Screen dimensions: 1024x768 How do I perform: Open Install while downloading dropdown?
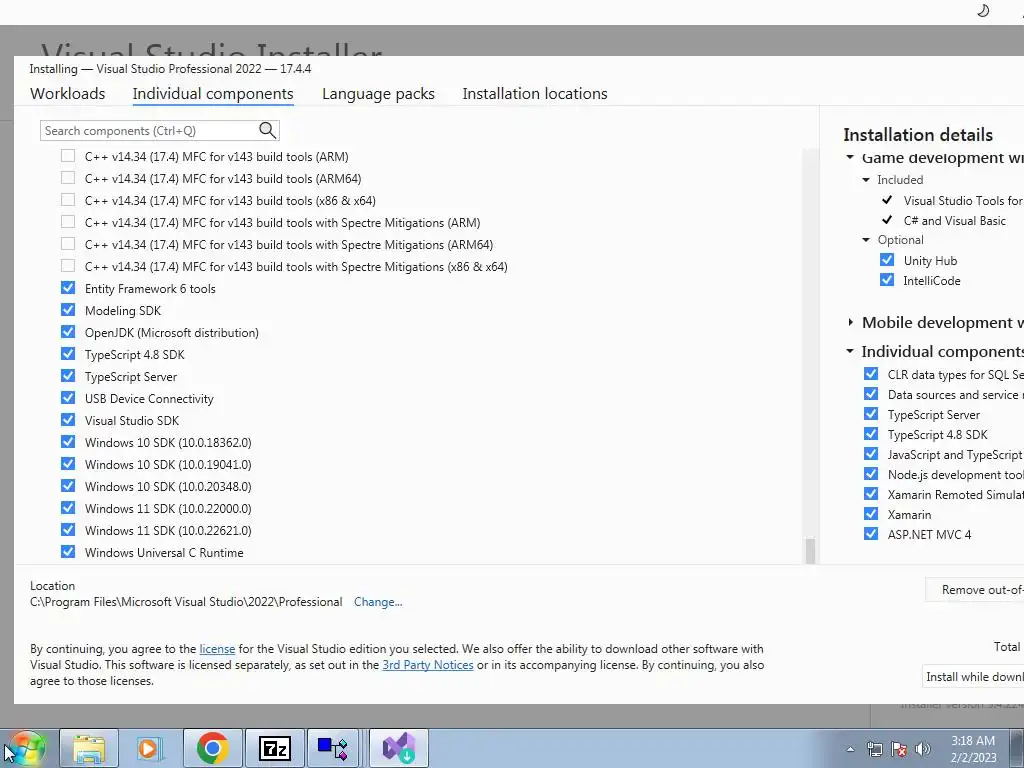click(974, 677)
